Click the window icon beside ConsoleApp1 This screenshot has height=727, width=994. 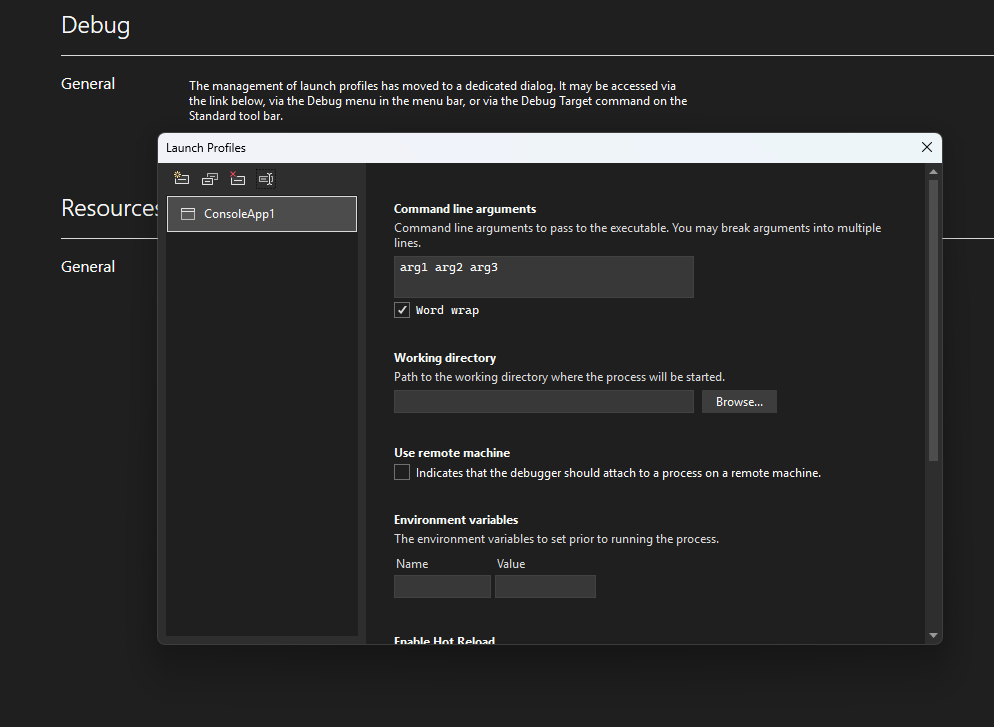187,214
